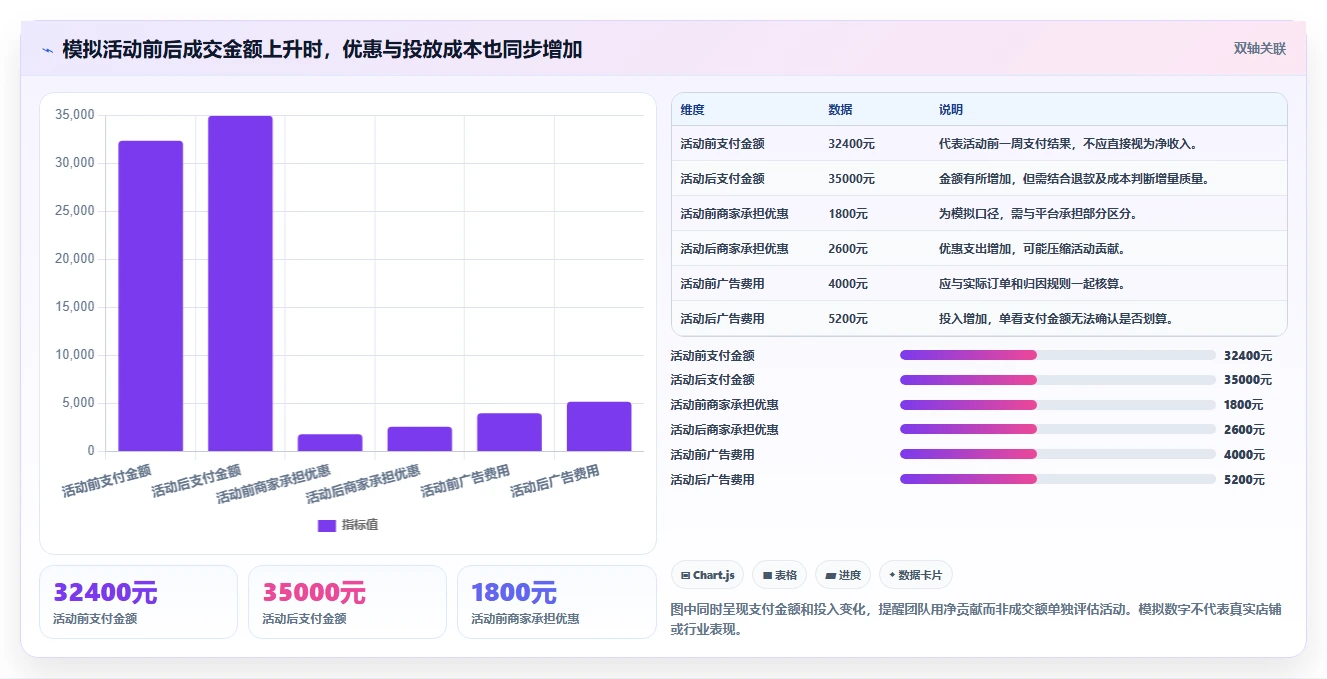Open the 35000元 活动后支付金额 stat card
Viewport: 1327px width, 679px height.
tap(347, 602)
